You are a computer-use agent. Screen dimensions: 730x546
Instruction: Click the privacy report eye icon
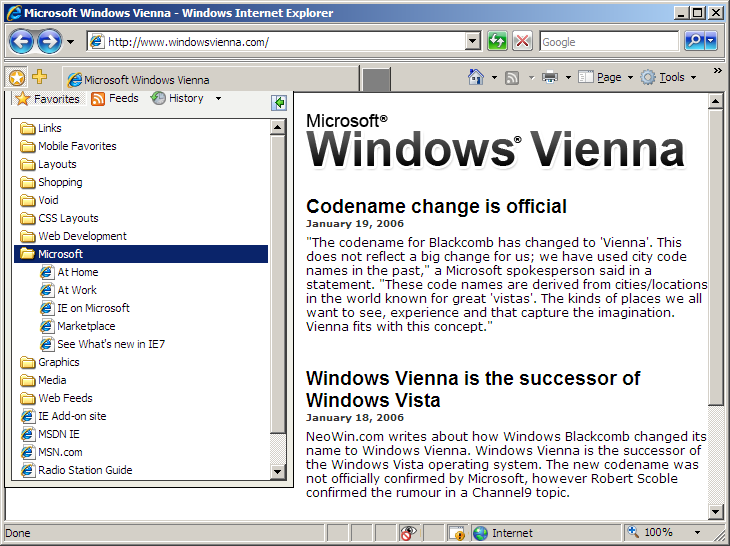(410, 533)
